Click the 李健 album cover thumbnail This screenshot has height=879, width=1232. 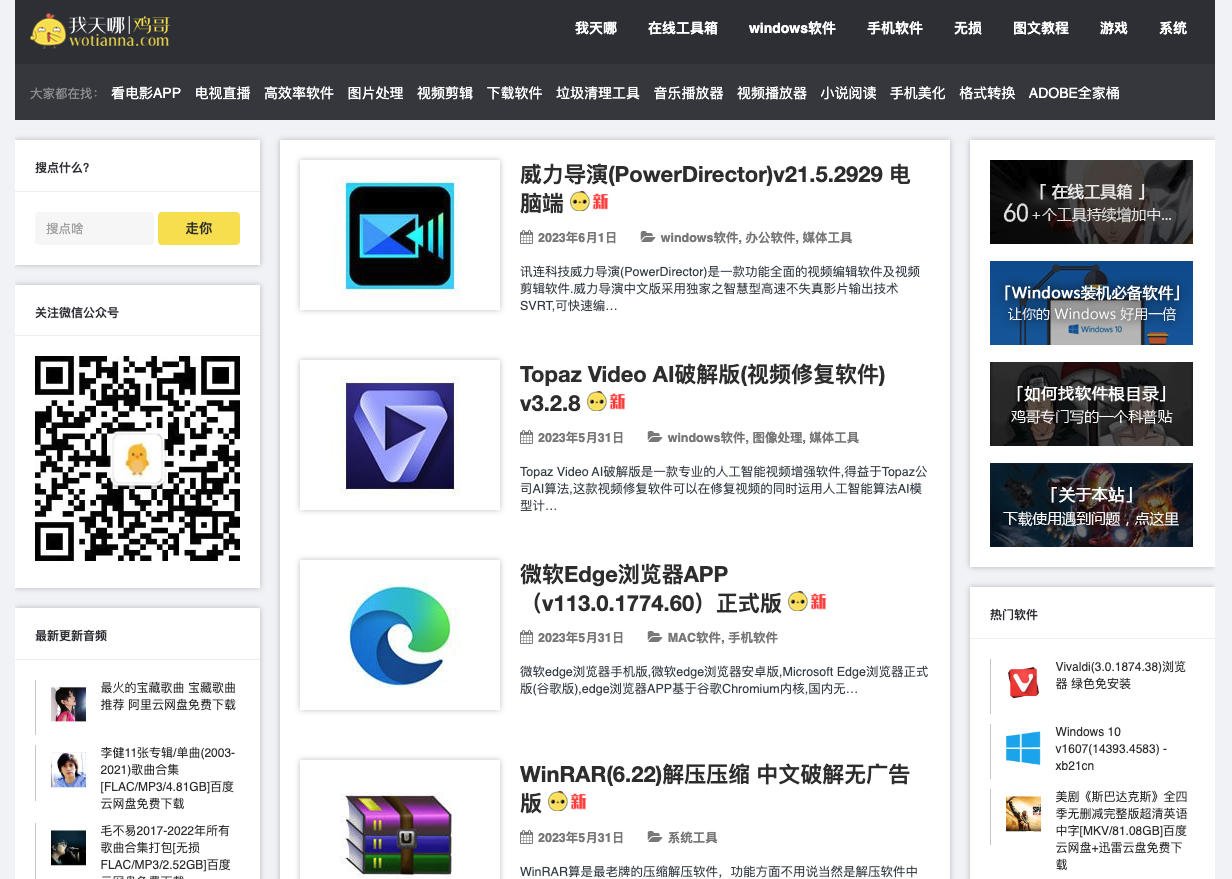tap(68, 769)
